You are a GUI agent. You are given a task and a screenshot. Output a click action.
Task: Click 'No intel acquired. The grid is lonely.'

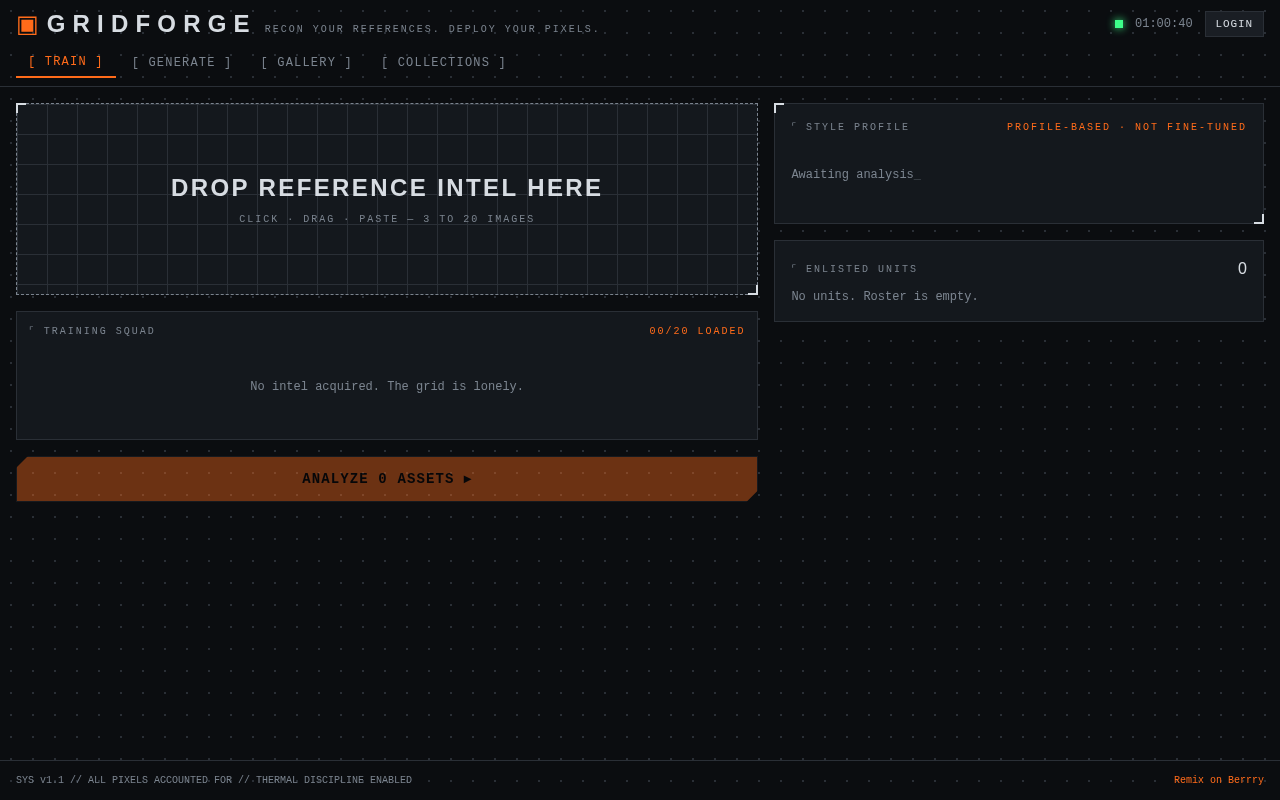click(387, 387)
